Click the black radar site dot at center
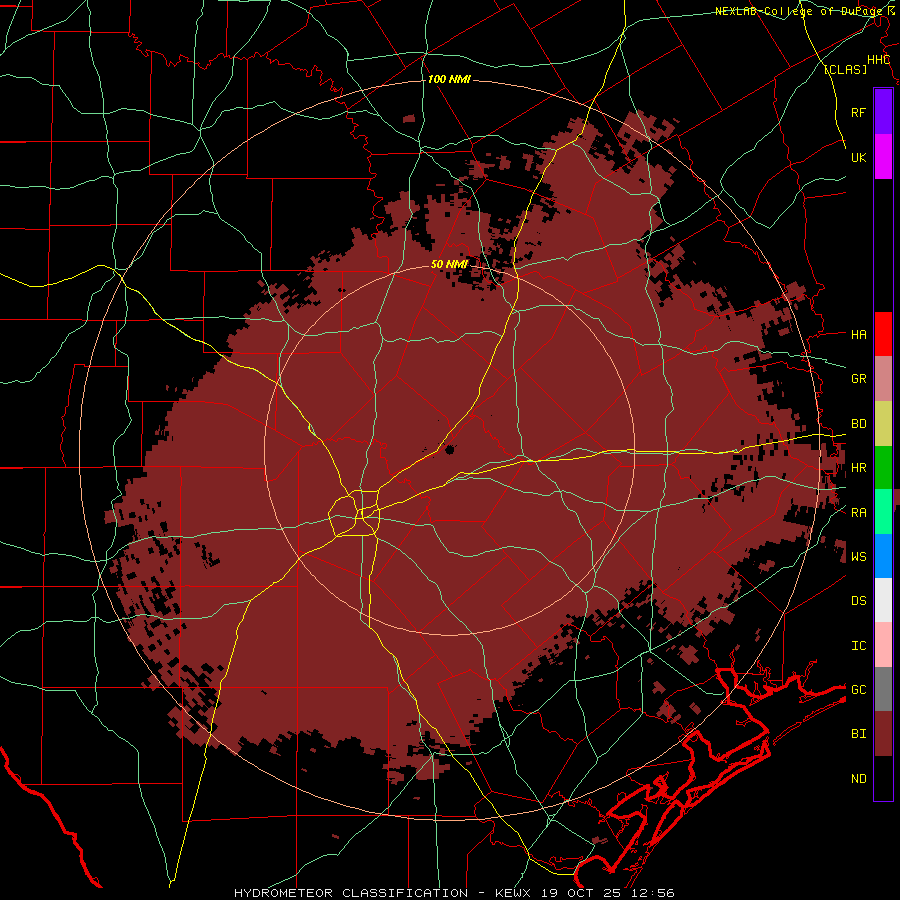Viewport: 900px width, 900px height. coord(449,450)
